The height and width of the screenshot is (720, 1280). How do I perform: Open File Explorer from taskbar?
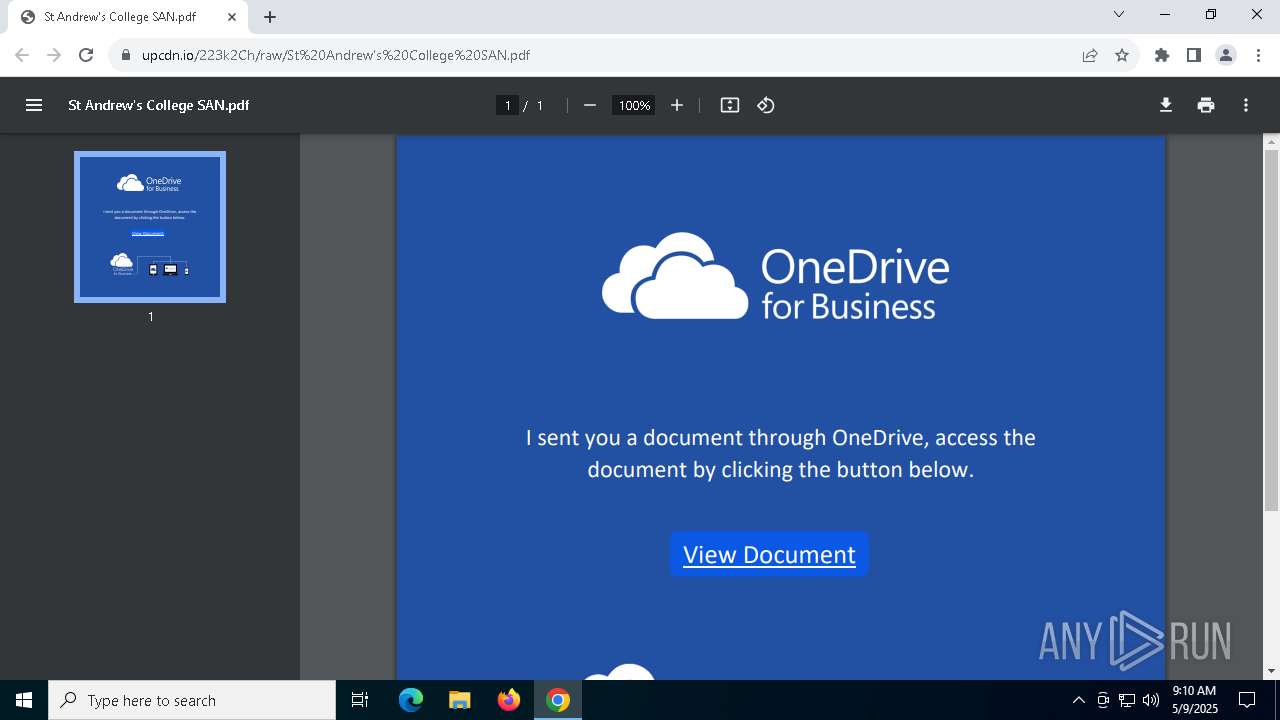(x=460, y=700)
